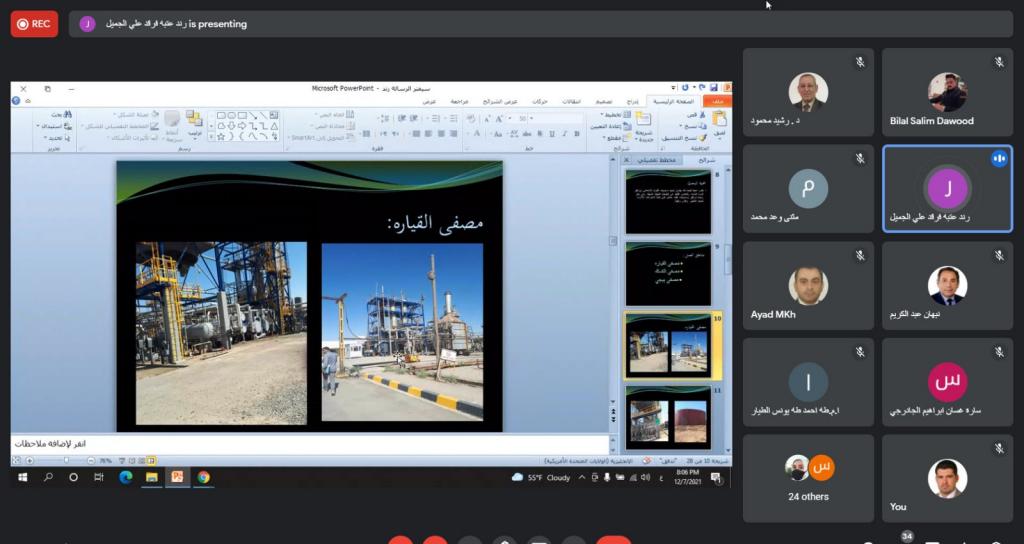This screenshot has width=1024, height=544.
Task: Click the REC recording indicator
Action: 34,23
